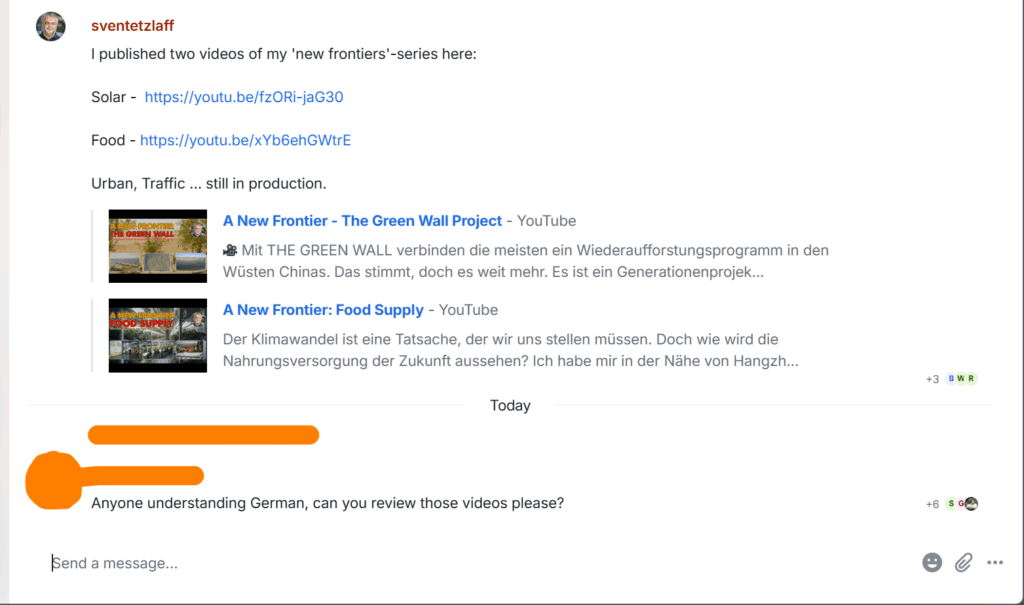The height and width of the screenshot is (605, 1024).
Task: Click the video camera emoji in description
Action: tap(230, 250)
